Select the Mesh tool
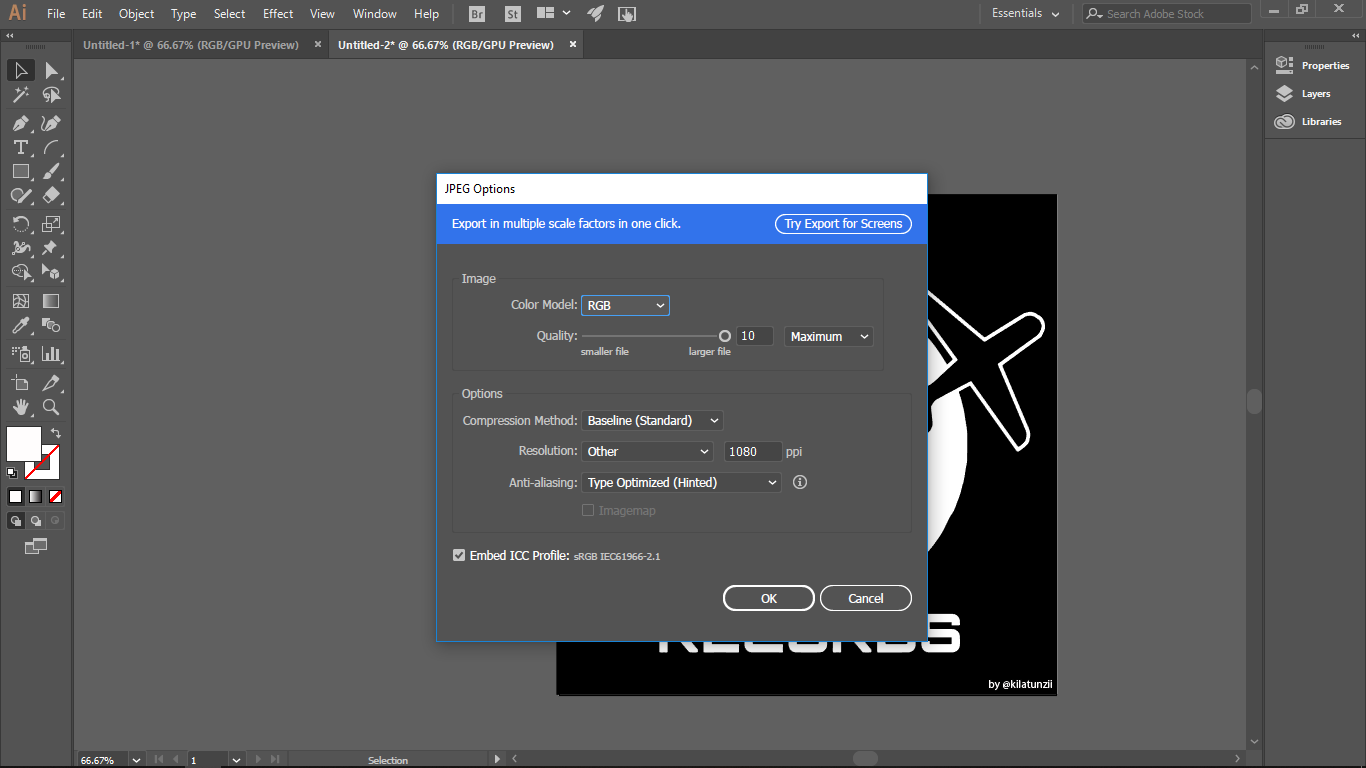 click(x=21, y=301)
